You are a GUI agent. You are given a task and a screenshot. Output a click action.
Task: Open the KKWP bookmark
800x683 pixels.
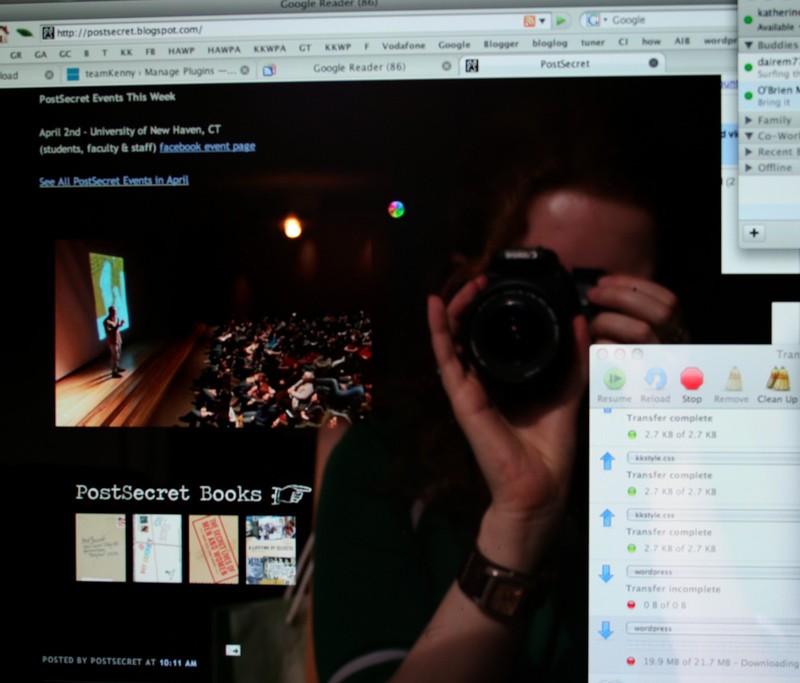pyautogui.click(x=338, y=47)
